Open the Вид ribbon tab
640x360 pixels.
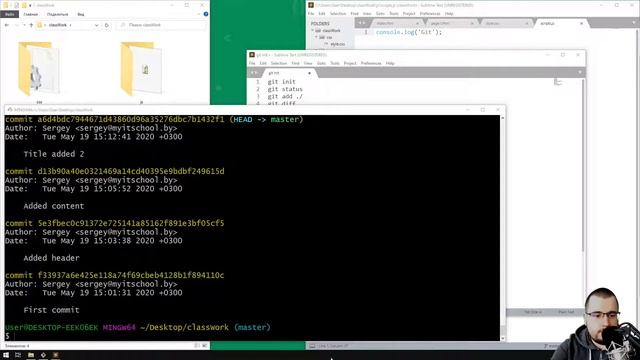point(81,14)
